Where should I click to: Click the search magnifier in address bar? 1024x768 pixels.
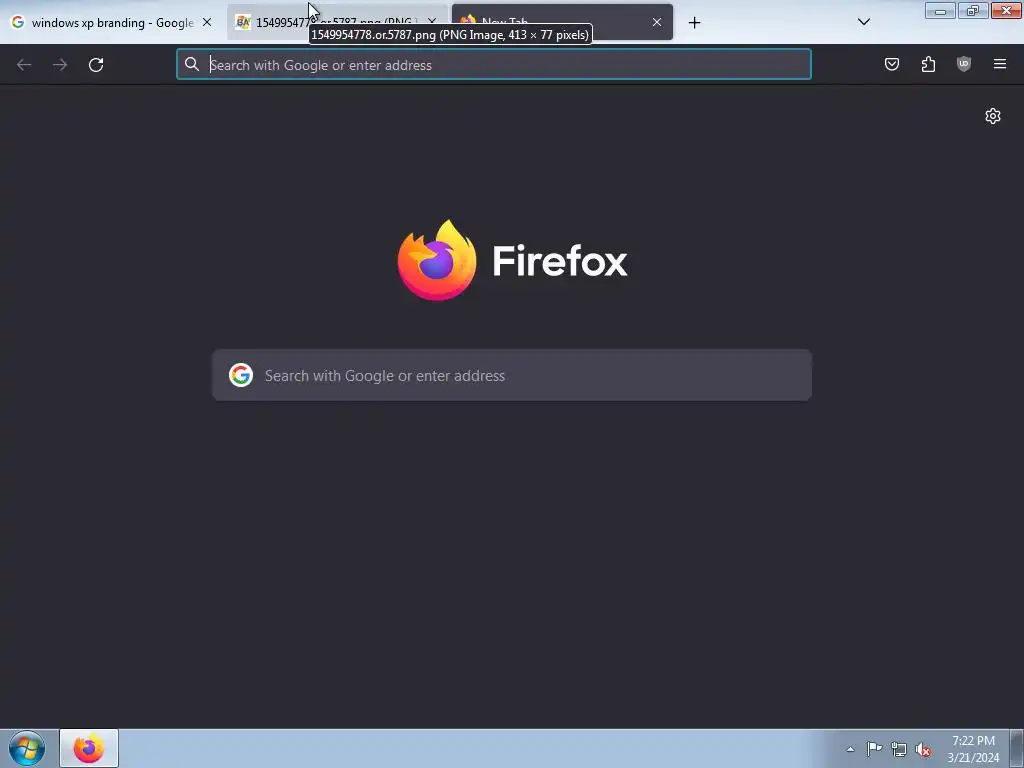pyautogui.click(x=191, y=64)
